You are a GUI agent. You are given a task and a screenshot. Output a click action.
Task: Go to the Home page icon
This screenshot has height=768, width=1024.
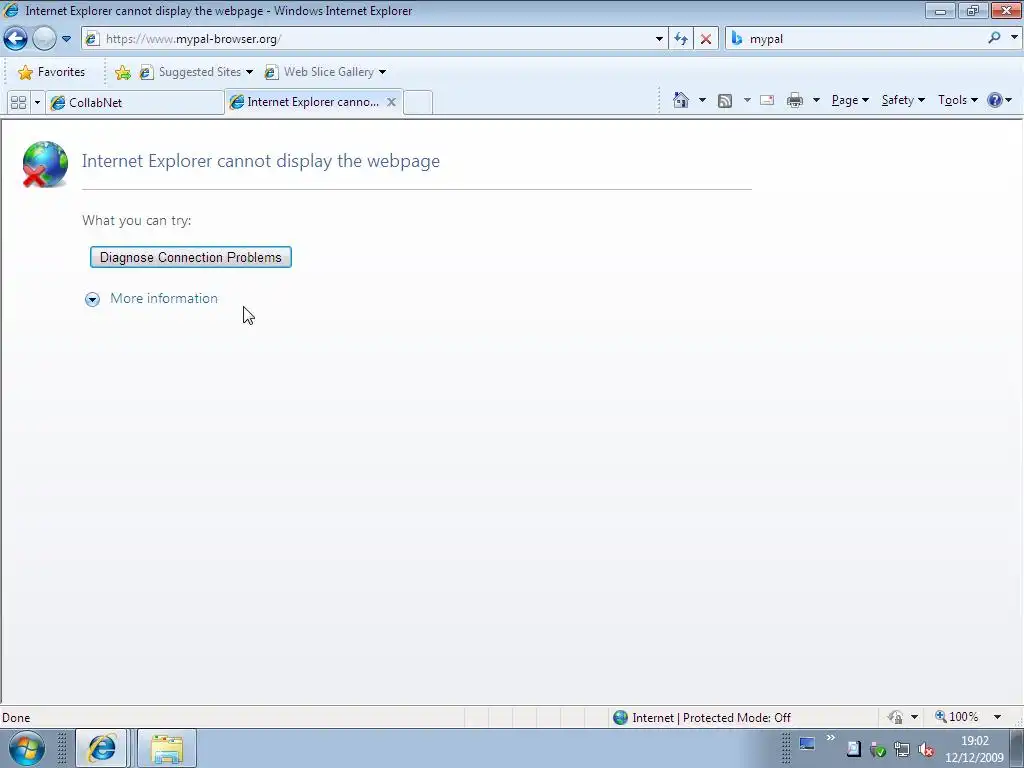(681, 100)
